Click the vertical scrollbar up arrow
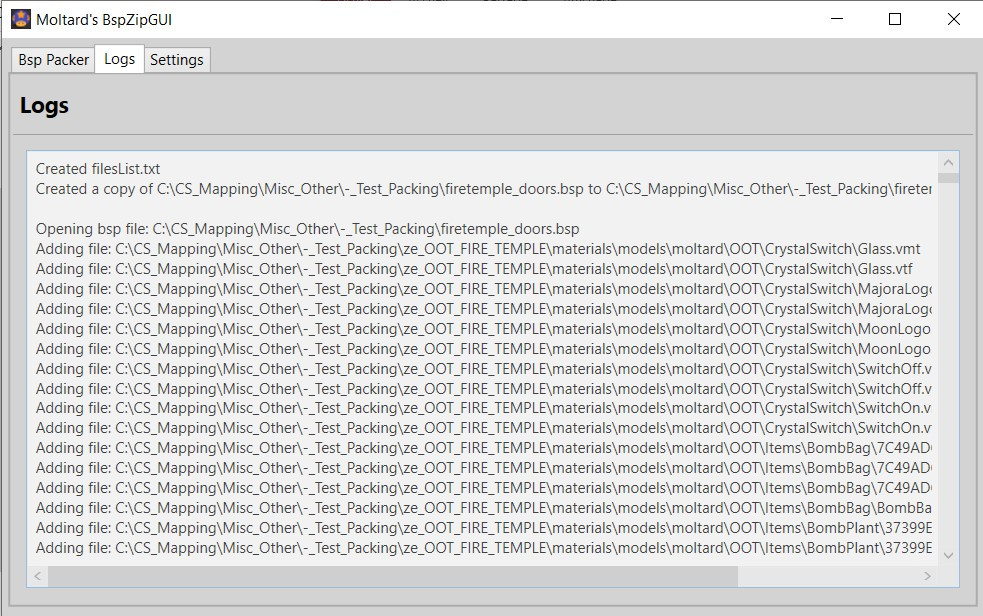Image resolution: width=983 pixels, height=616 pixels. coord(948,160)
